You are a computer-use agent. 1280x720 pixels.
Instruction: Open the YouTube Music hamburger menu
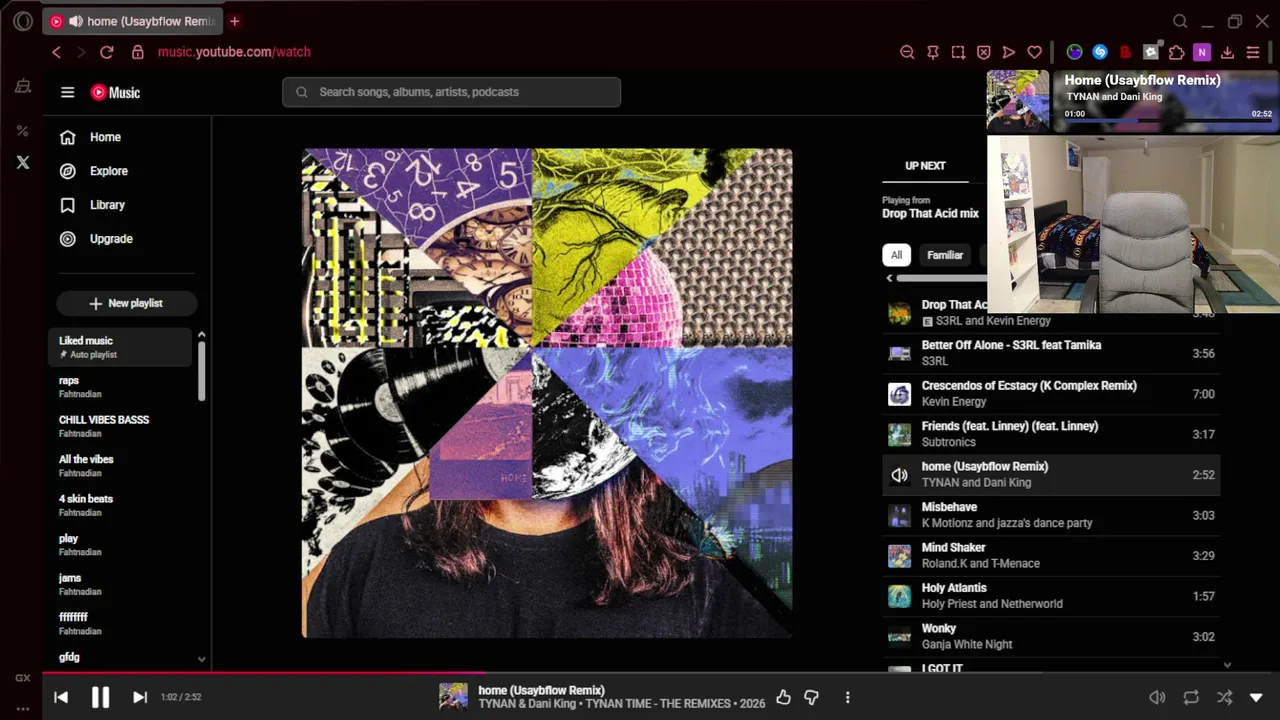coord(67,92)
